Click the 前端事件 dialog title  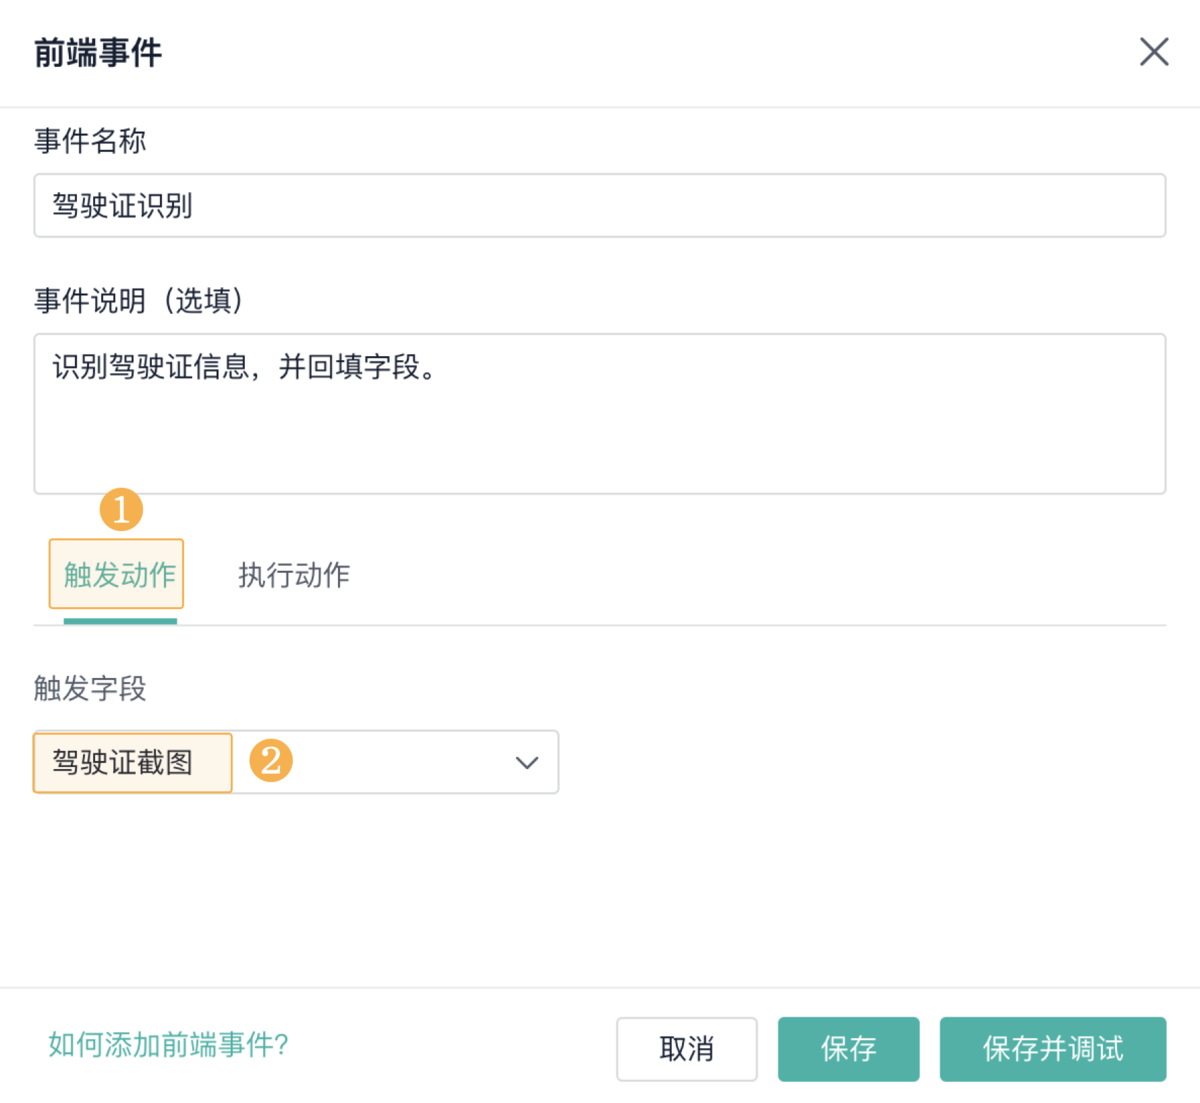point(98,52)
